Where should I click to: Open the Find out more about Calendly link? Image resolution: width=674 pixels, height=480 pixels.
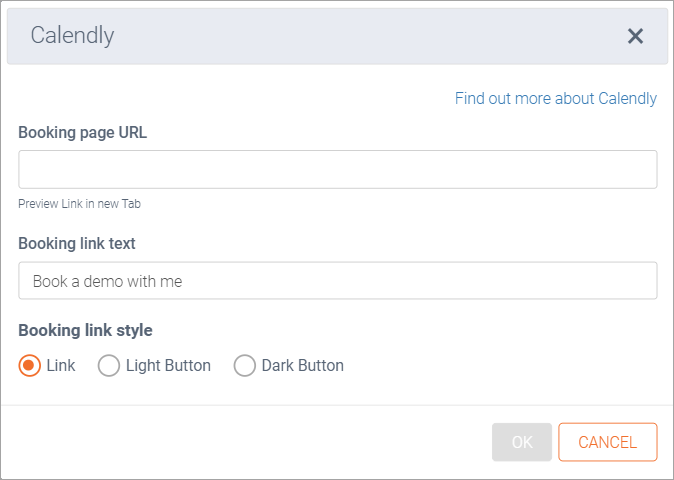(x=555, y=98)
